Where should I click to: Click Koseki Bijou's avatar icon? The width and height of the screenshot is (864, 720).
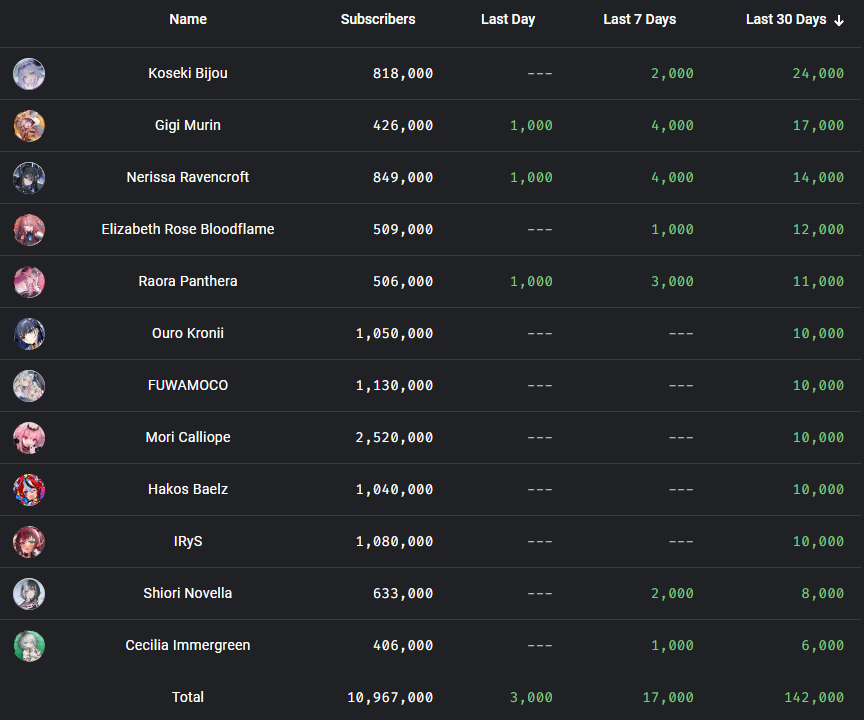(x=29, y=74)
